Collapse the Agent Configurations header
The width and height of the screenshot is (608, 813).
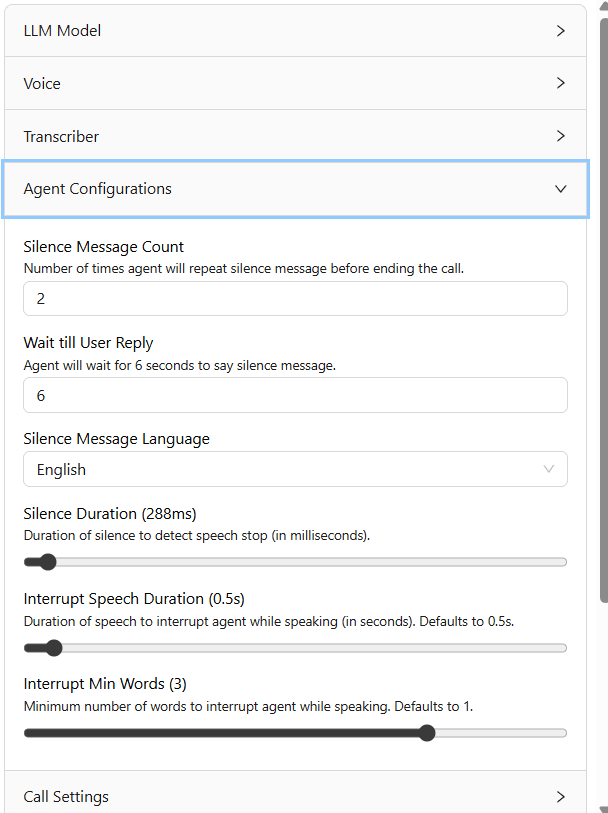(295, 189)
